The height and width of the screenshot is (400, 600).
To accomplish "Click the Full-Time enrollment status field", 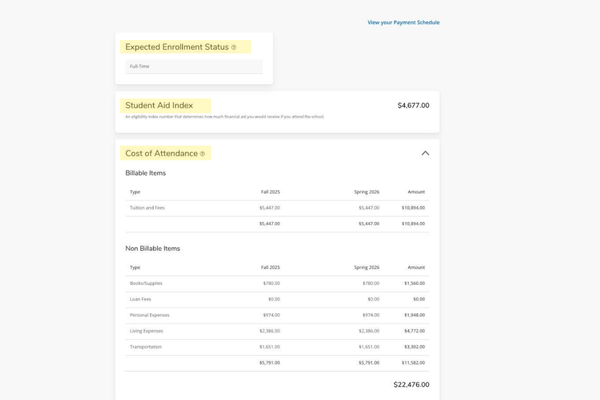I will [x=194, y=67].
